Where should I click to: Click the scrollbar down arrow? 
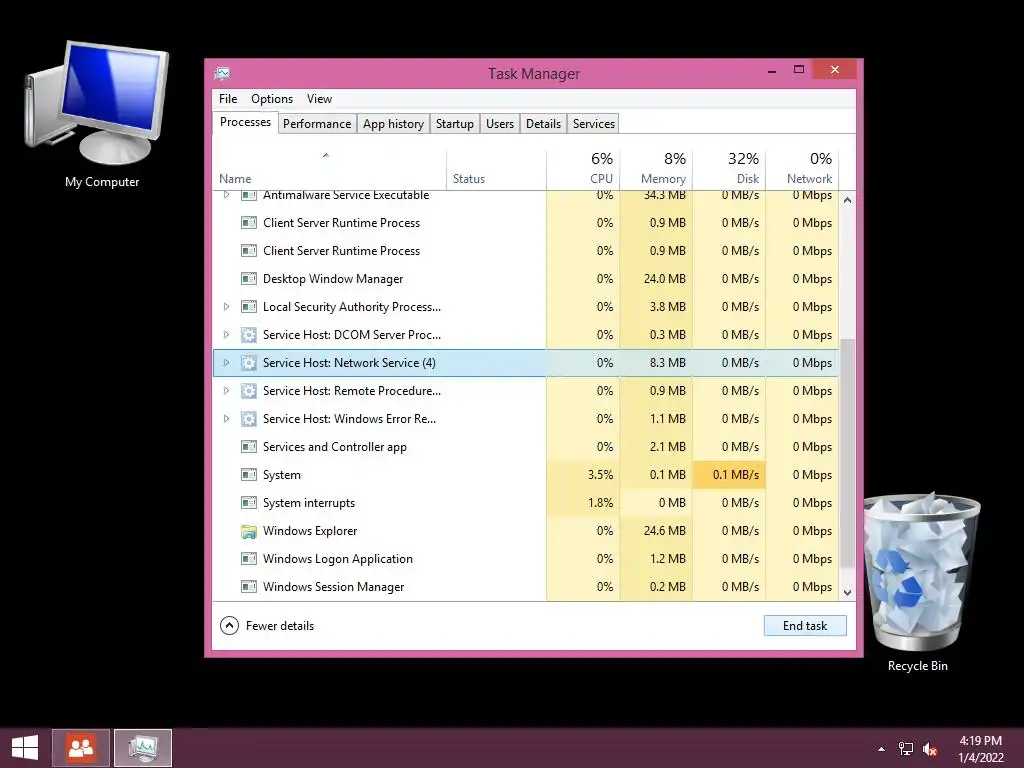tap(847, 593)
